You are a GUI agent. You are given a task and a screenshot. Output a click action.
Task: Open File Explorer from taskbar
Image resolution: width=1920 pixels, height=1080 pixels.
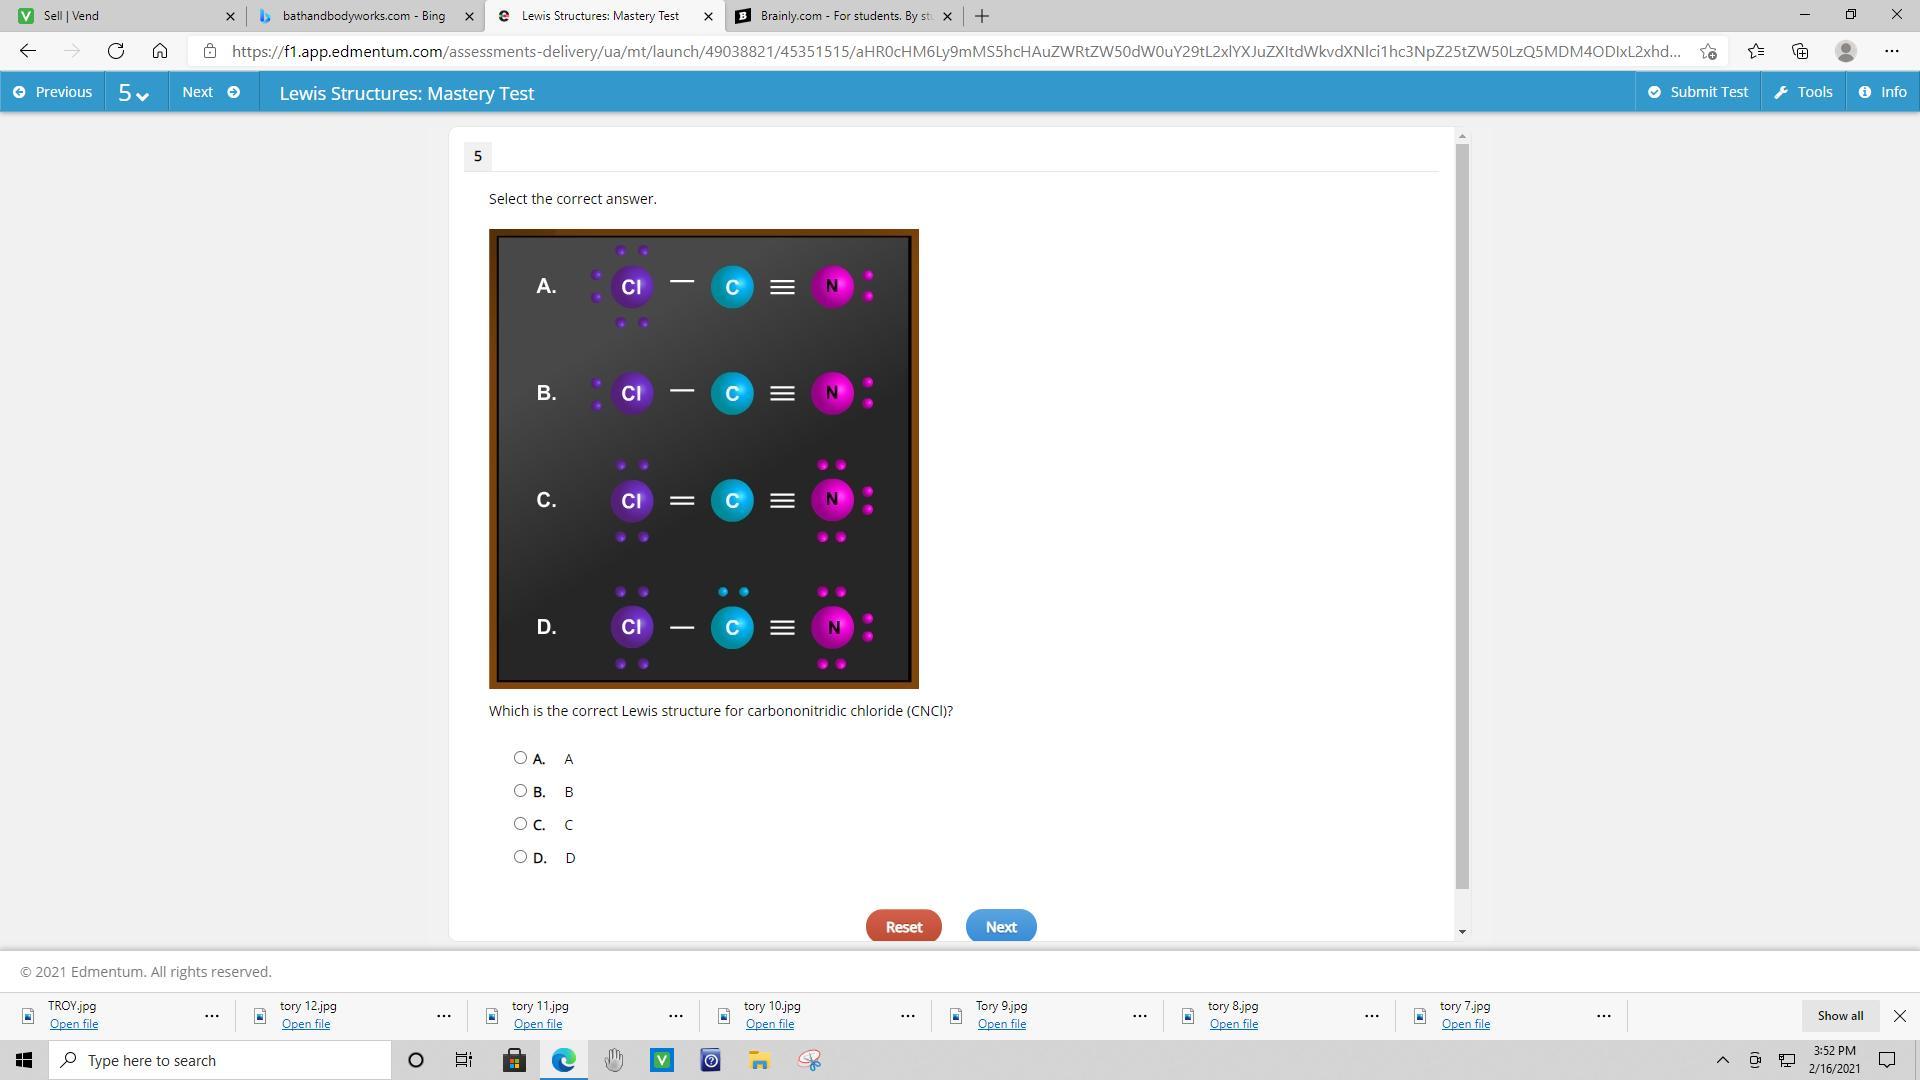(x=759, y=1060)
